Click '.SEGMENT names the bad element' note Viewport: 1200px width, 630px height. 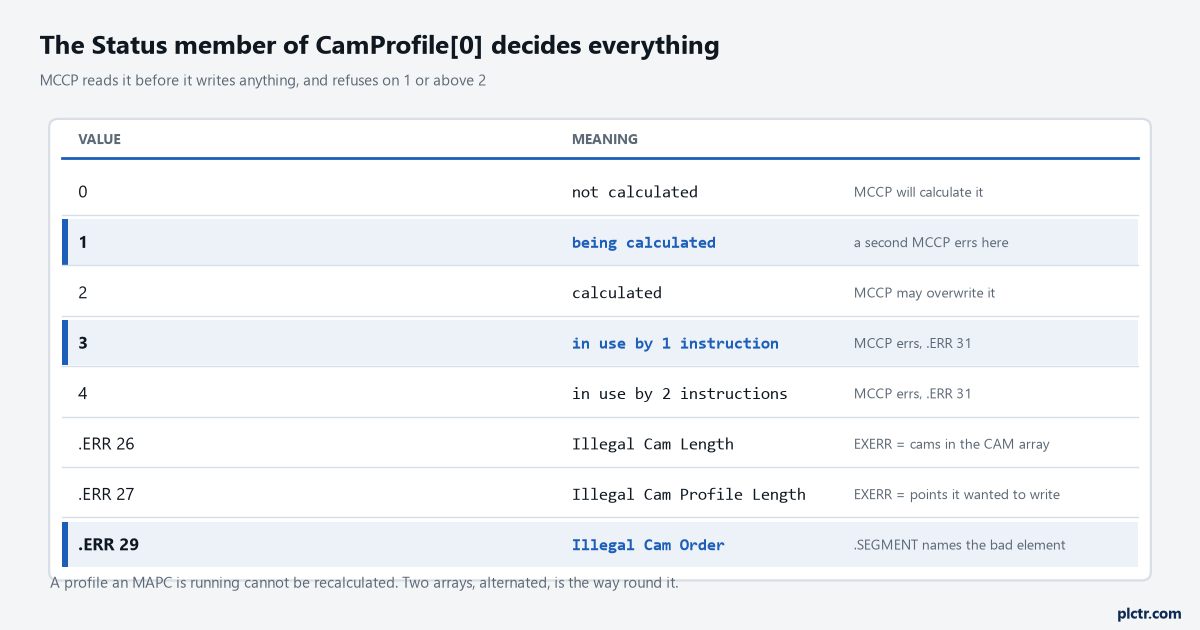[x=959, y=545]
